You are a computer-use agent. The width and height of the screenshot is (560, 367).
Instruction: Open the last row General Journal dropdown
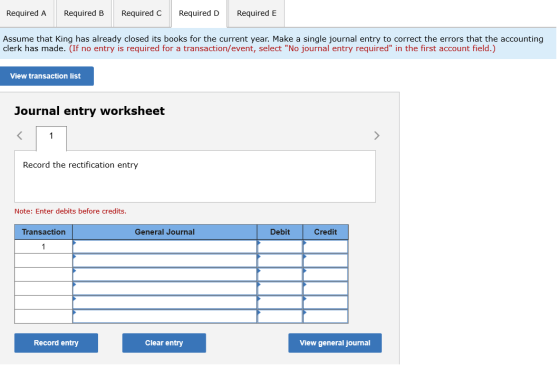[165, 317]
